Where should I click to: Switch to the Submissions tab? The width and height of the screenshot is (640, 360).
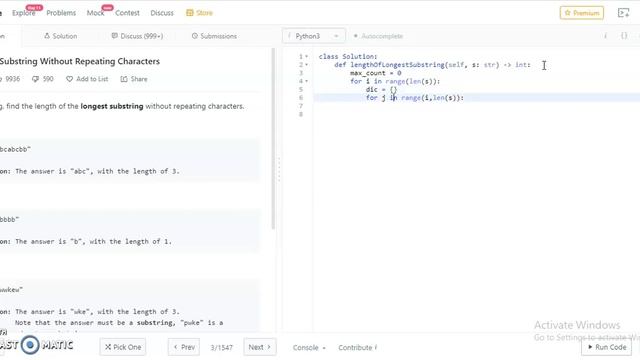pos(214,36)
